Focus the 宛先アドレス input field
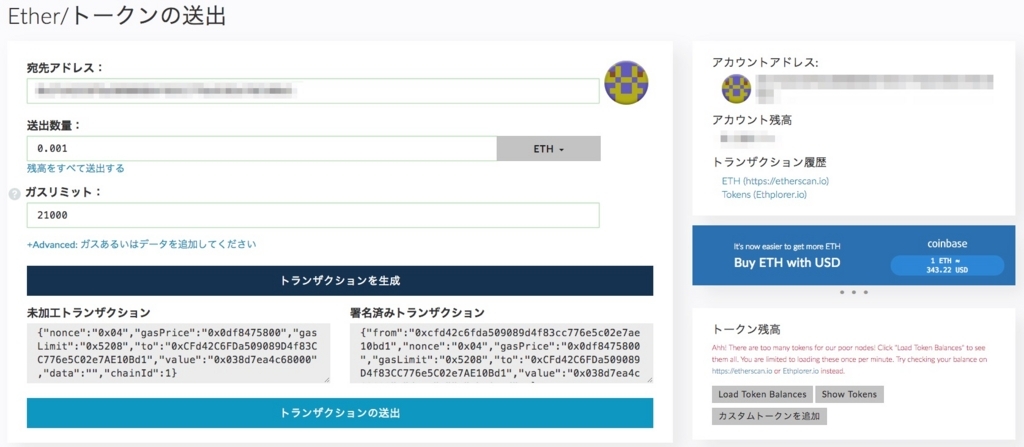The width and height of the screenshot is (1024, 447). (x=313, y=91)
